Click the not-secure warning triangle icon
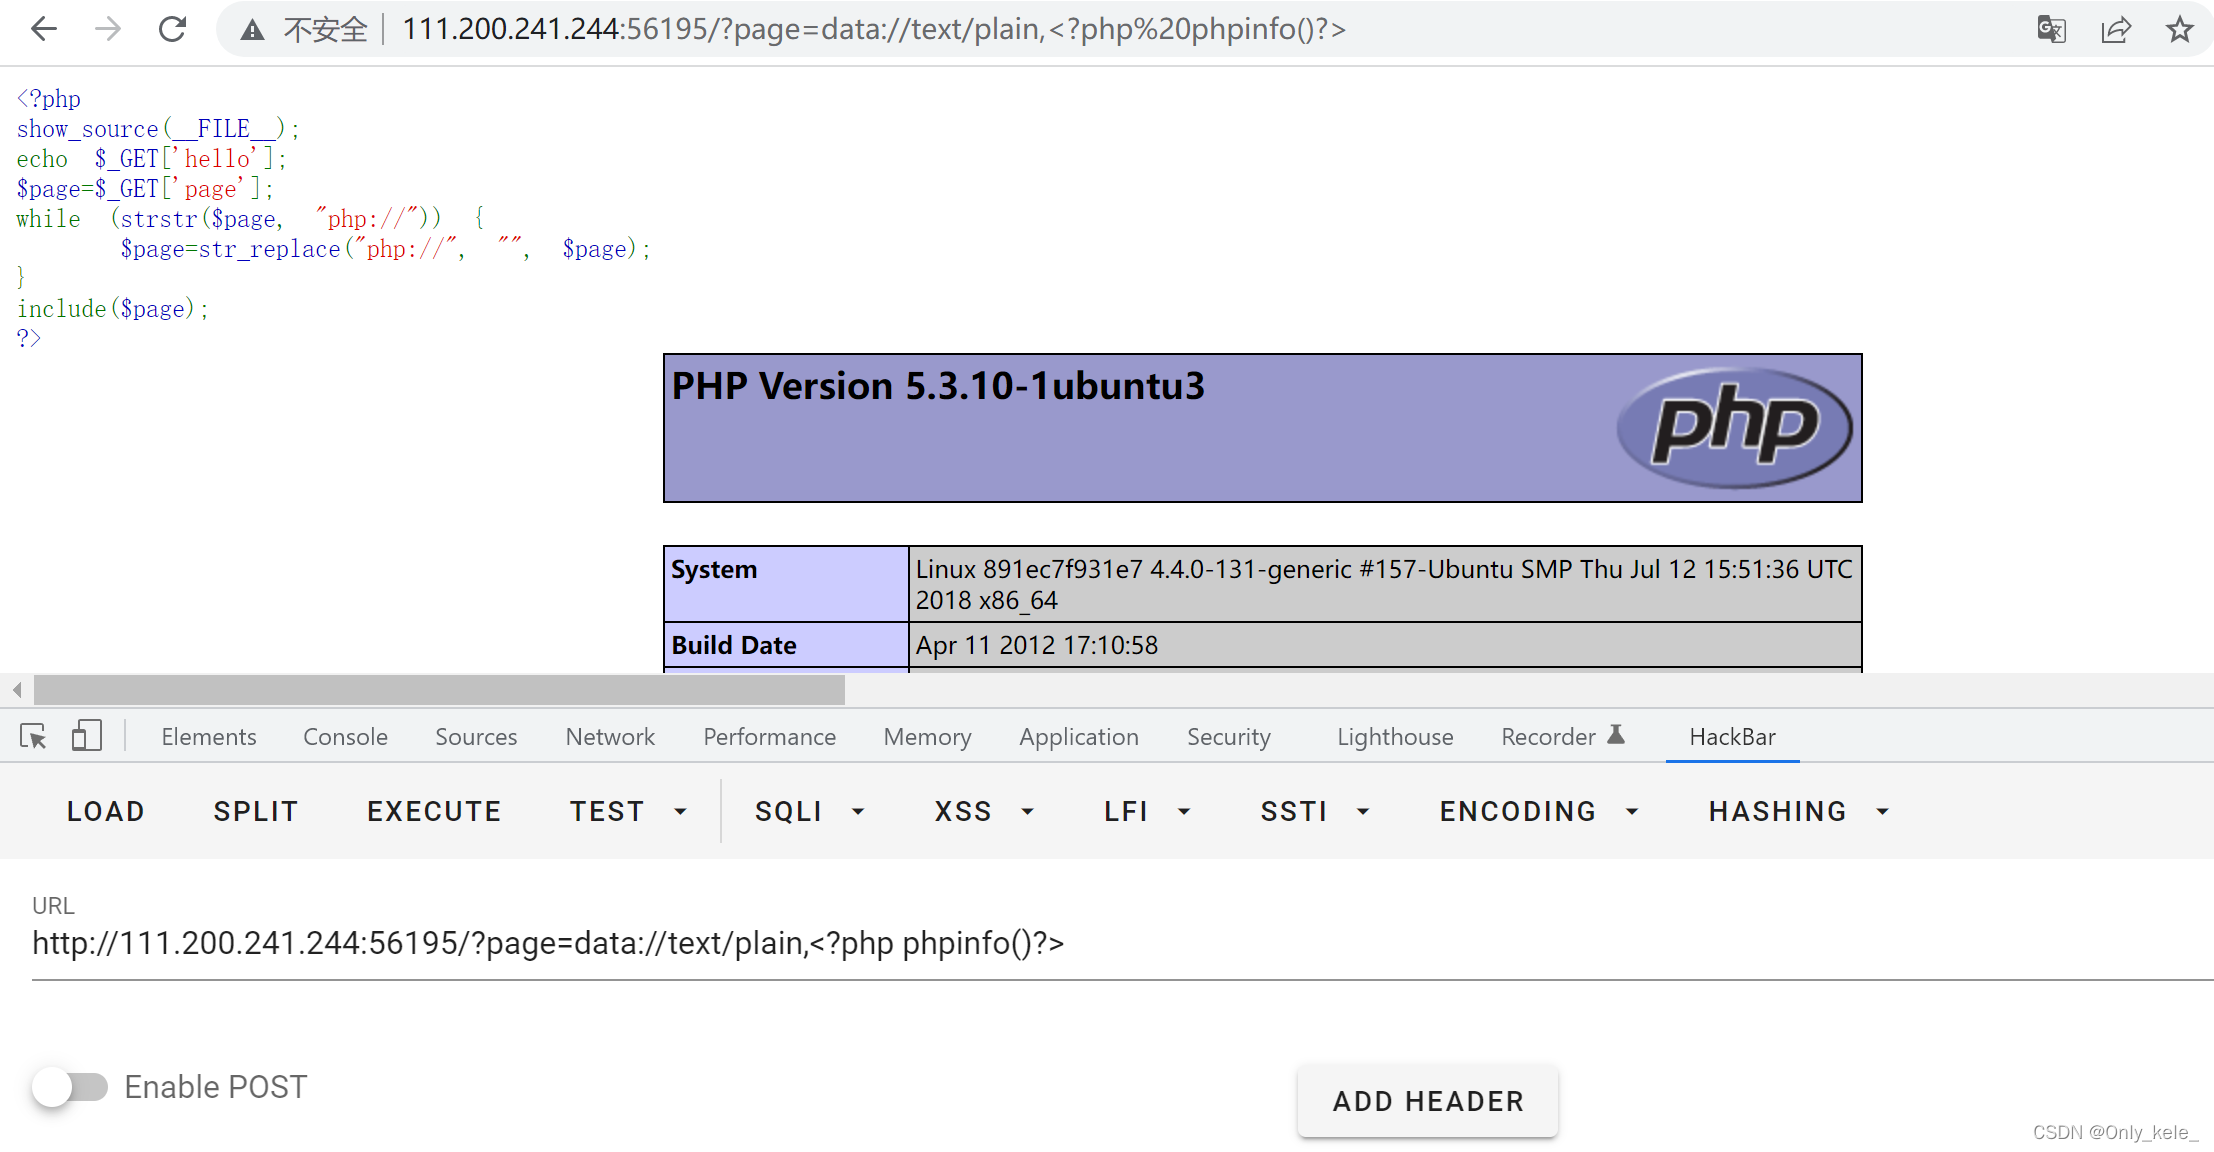Image resolution: width=2214 pixels, height=1152 pixels. pos(252,30)
